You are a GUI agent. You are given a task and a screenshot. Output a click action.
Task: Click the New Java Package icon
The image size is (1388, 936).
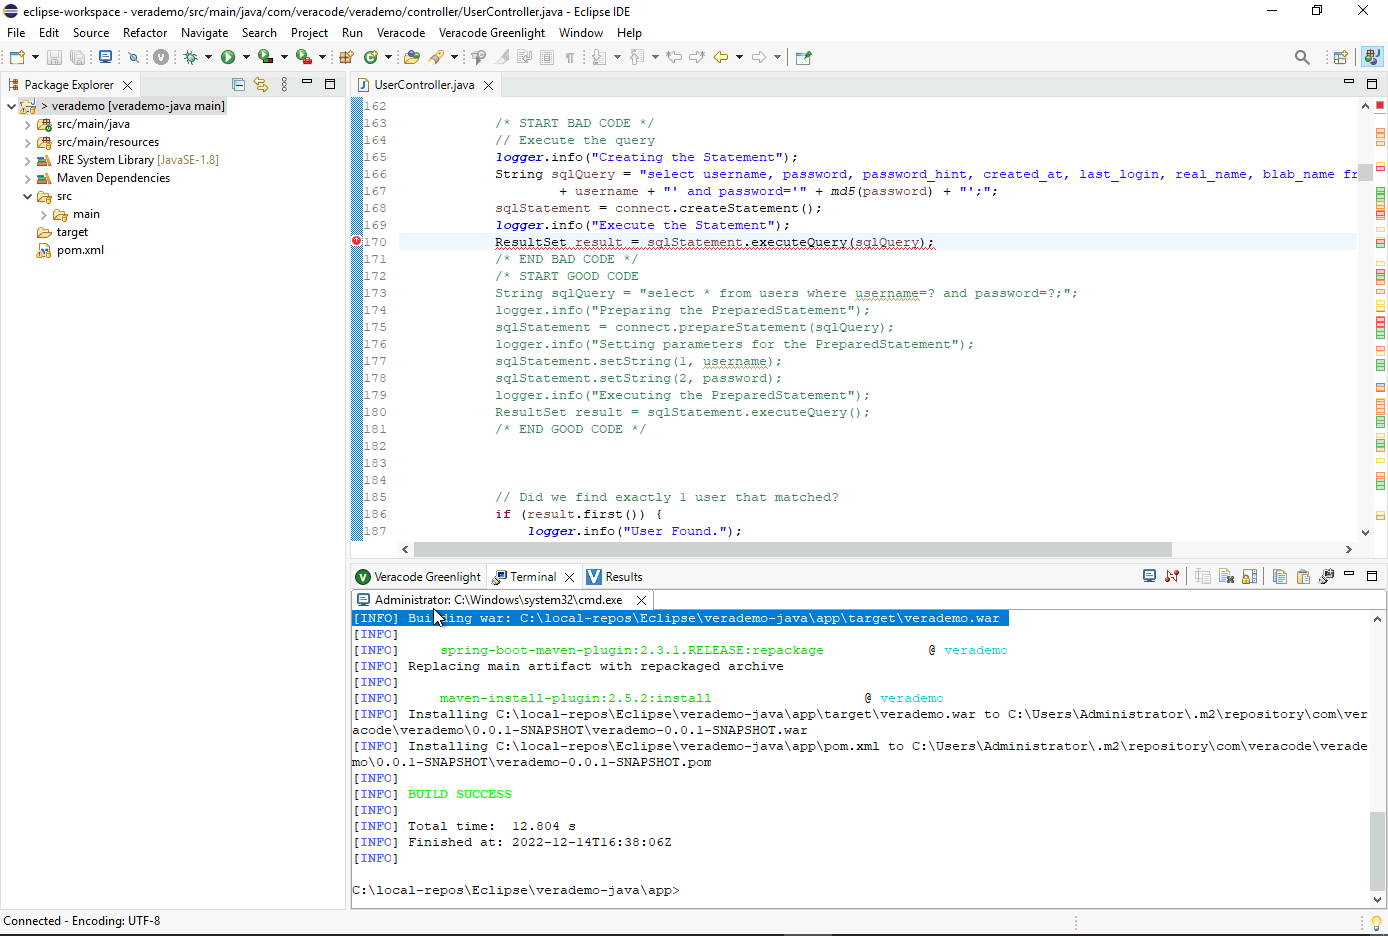346,57
